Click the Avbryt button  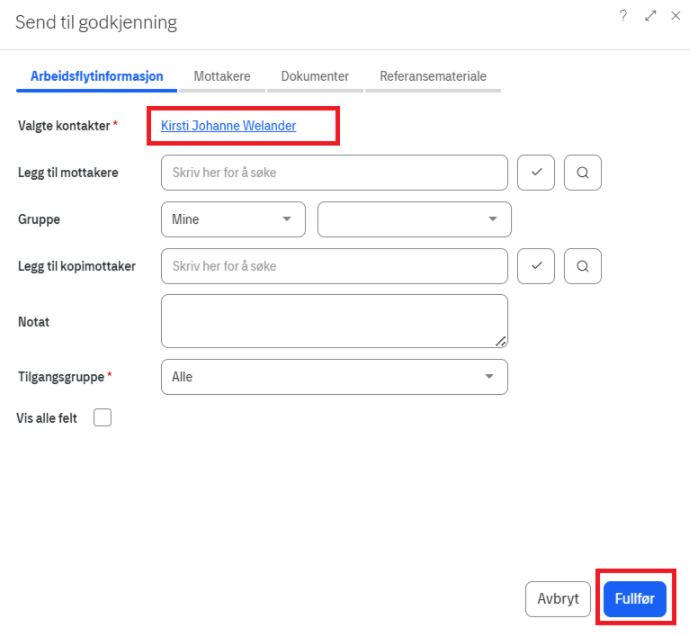tap(558, 599)
